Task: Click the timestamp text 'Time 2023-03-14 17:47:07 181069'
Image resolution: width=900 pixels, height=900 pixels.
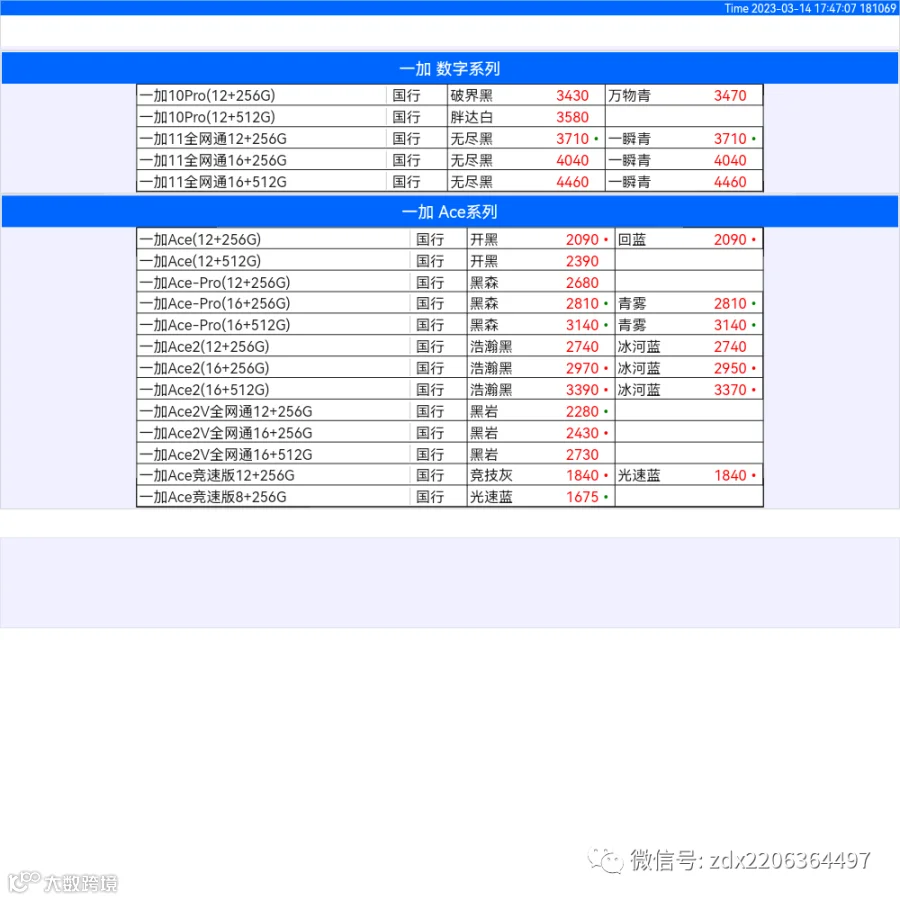Action: coord(810,8)
